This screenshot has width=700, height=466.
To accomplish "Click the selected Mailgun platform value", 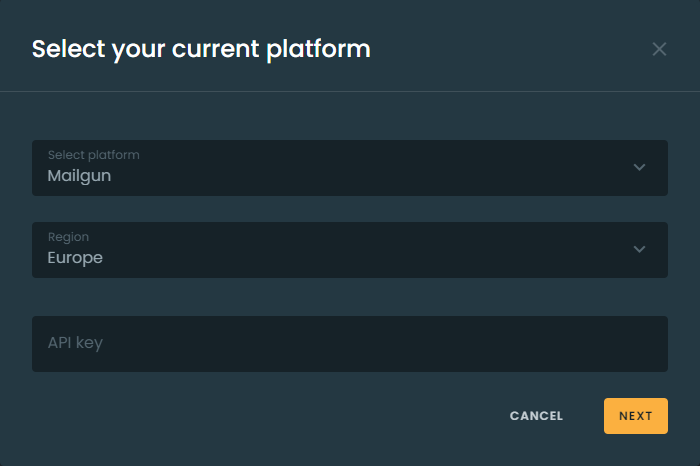I will click(79, 176).
